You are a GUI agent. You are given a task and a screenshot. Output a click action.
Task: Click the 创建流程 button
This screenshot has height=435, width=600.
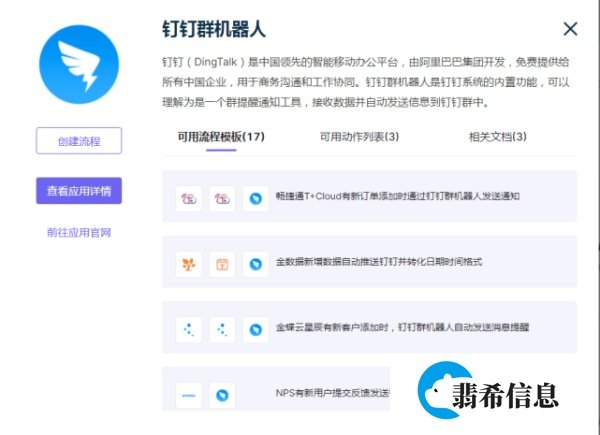click(79, 141)
